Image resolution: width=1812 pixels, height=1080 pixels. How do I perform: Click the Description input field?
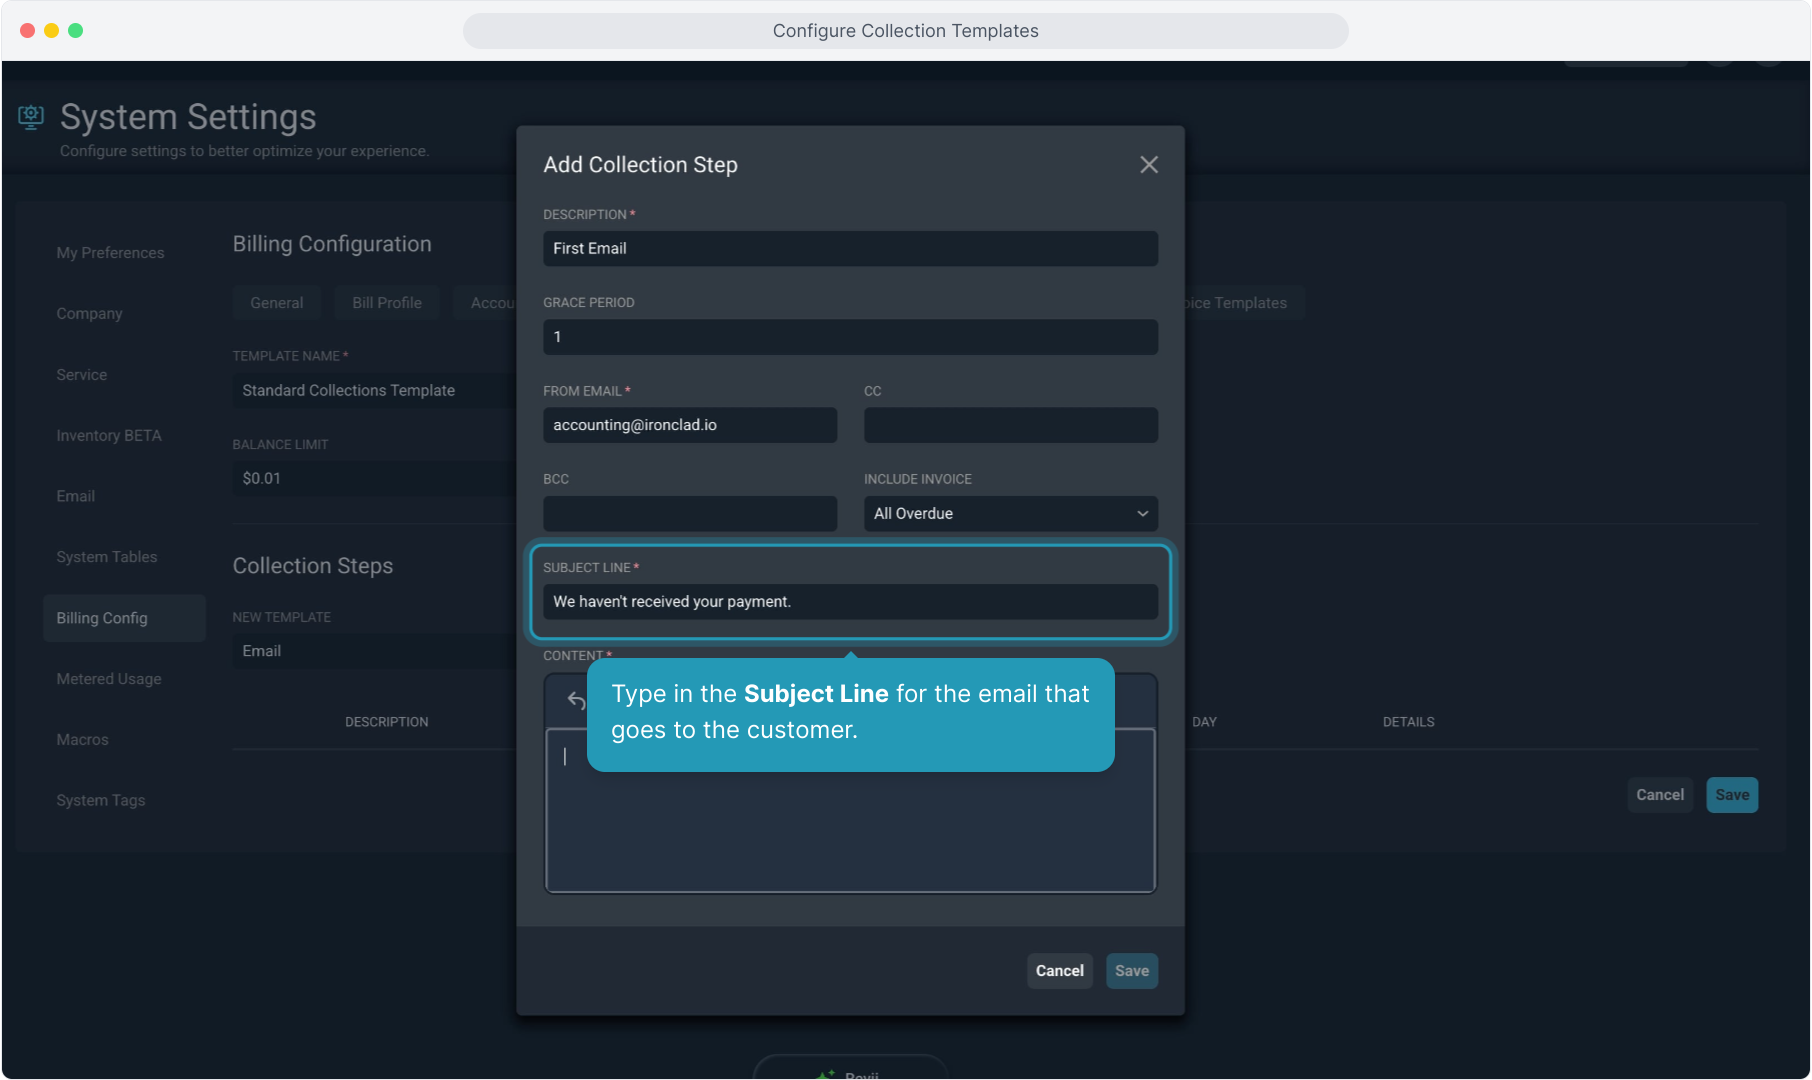[x=849, y=249]
